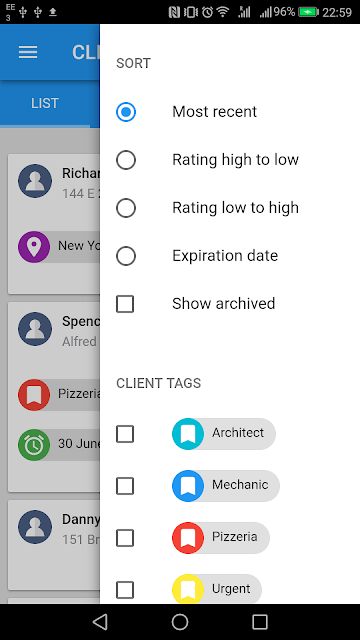Open the hamburger navigation menu
360x640 pixels.
tap(28, 52)
